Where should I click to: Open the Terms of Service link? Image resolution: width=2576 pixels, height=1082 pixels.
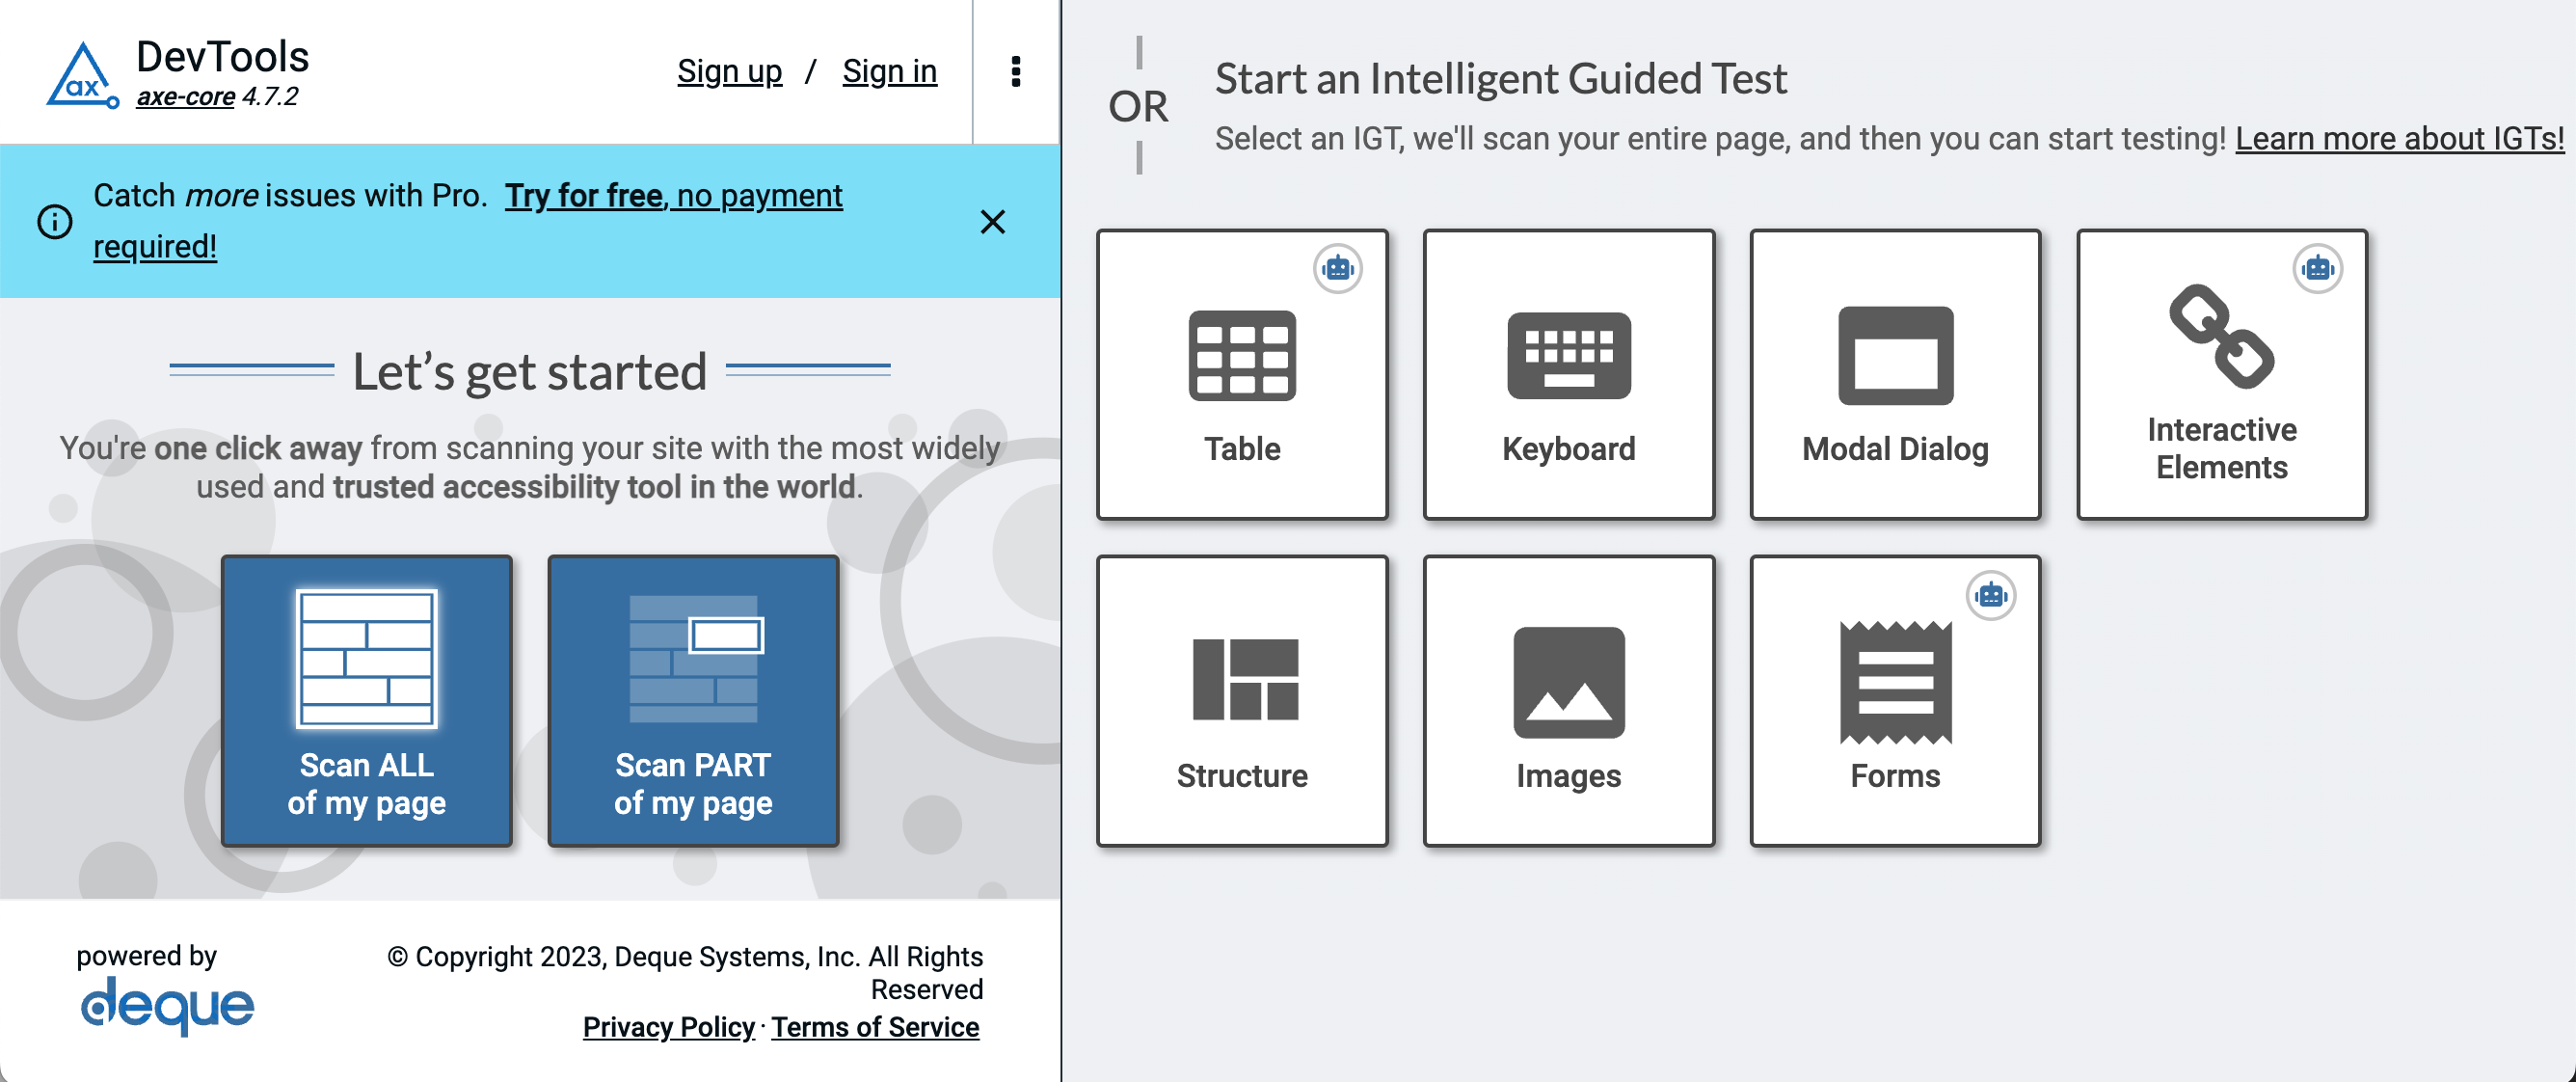pos(874,1026)
